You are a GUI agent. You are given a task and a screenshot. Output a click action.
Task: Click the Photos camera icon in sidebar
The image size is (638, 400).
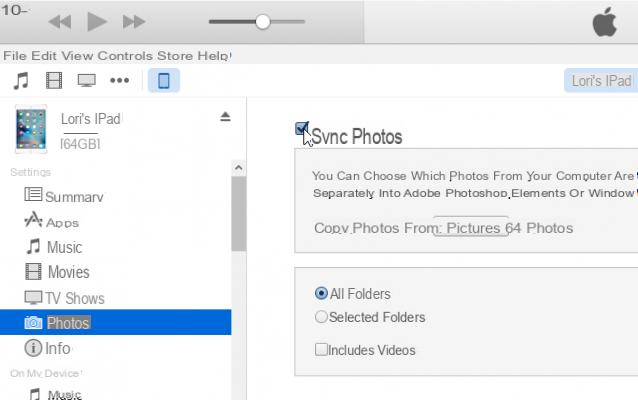(33, 323)
